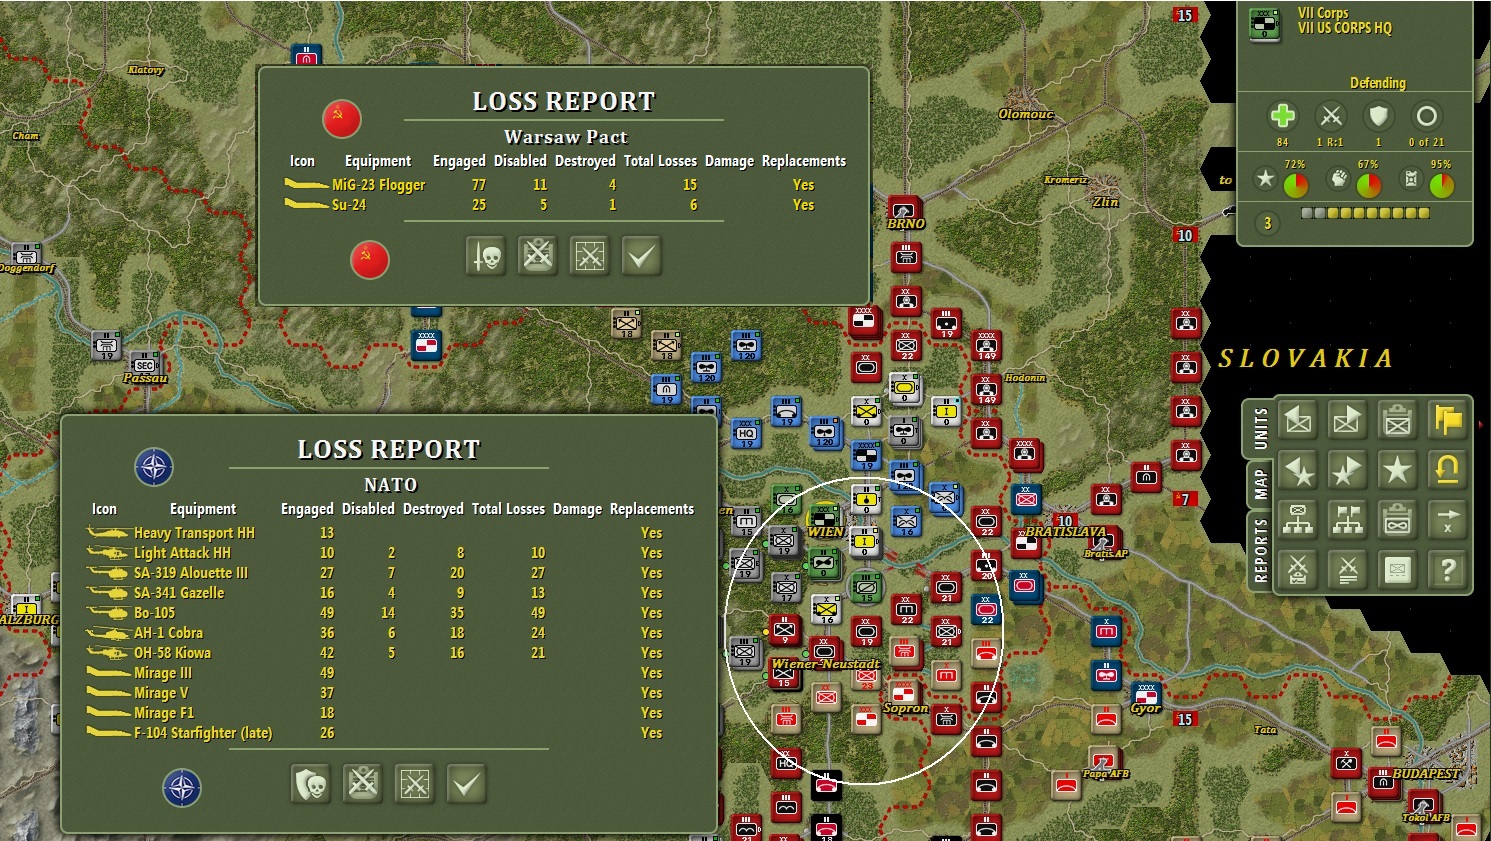Click the crossed-swords backpack button in NATO report
1491x841 pixels.
pyautogui.click(x=363, y=784)
